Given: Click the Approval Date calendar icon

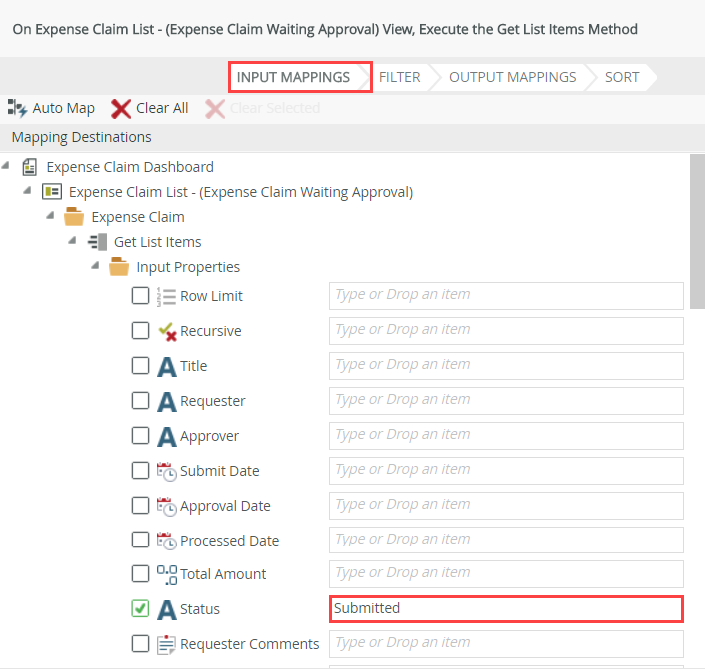Looking at the screenshot, I should 166,507.
